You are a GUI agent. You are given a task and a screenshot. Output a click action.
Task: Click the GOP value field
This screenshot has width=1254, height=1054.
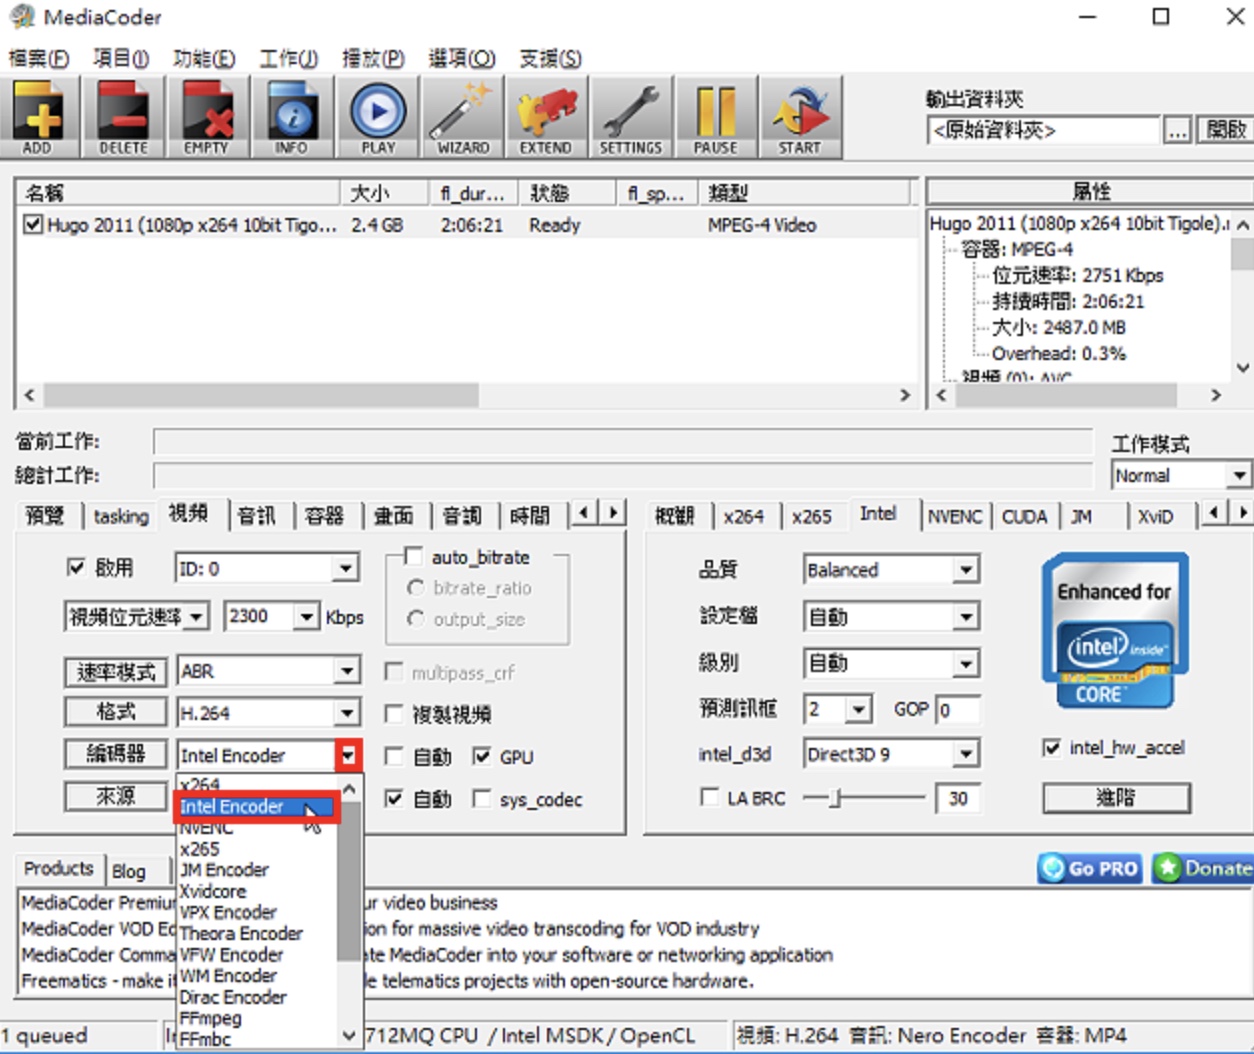click(x=958, y=709)
